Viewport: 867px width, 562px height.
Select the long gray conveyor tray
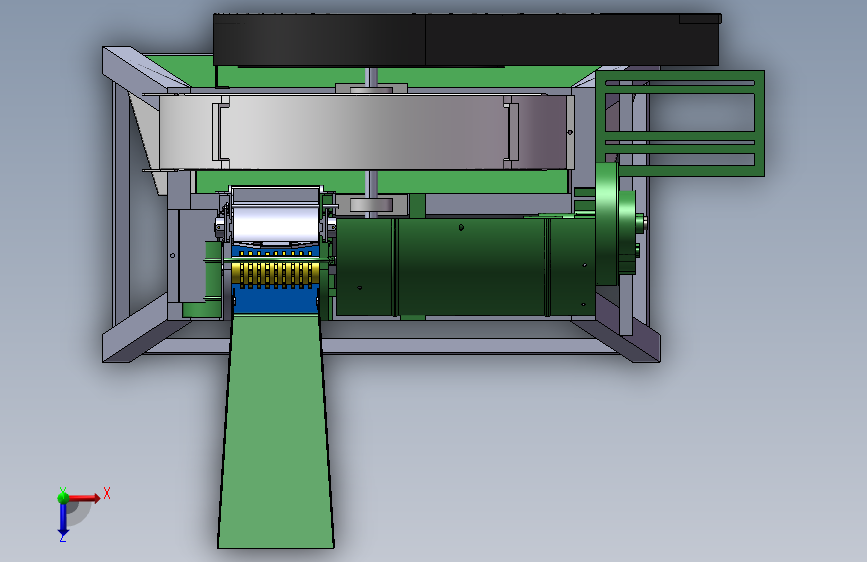point(367,132)
